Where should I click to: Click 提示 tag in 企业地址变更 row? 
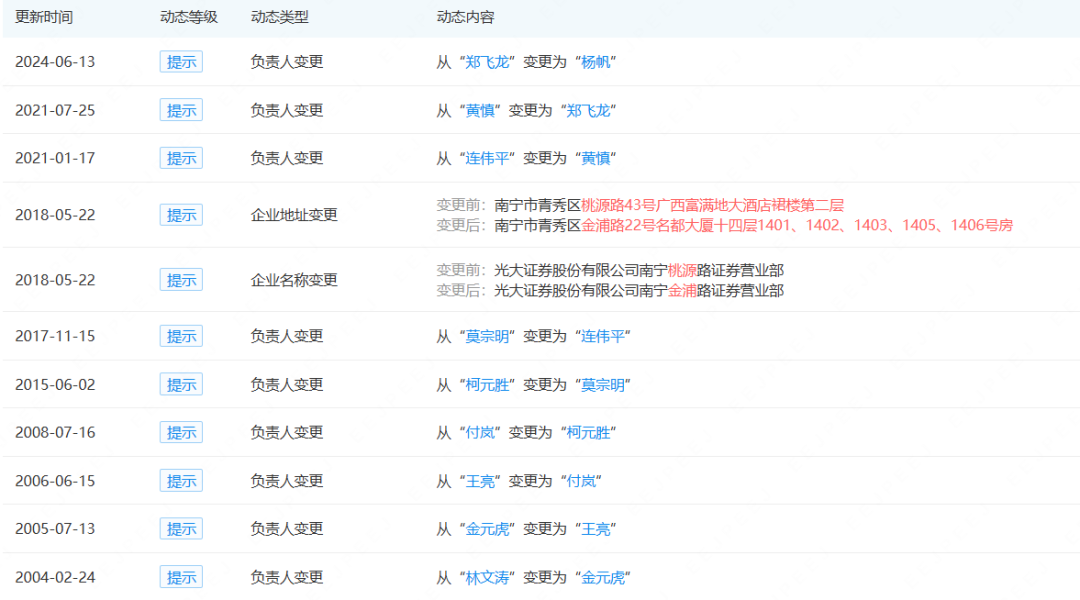click(x=181, y=215)
